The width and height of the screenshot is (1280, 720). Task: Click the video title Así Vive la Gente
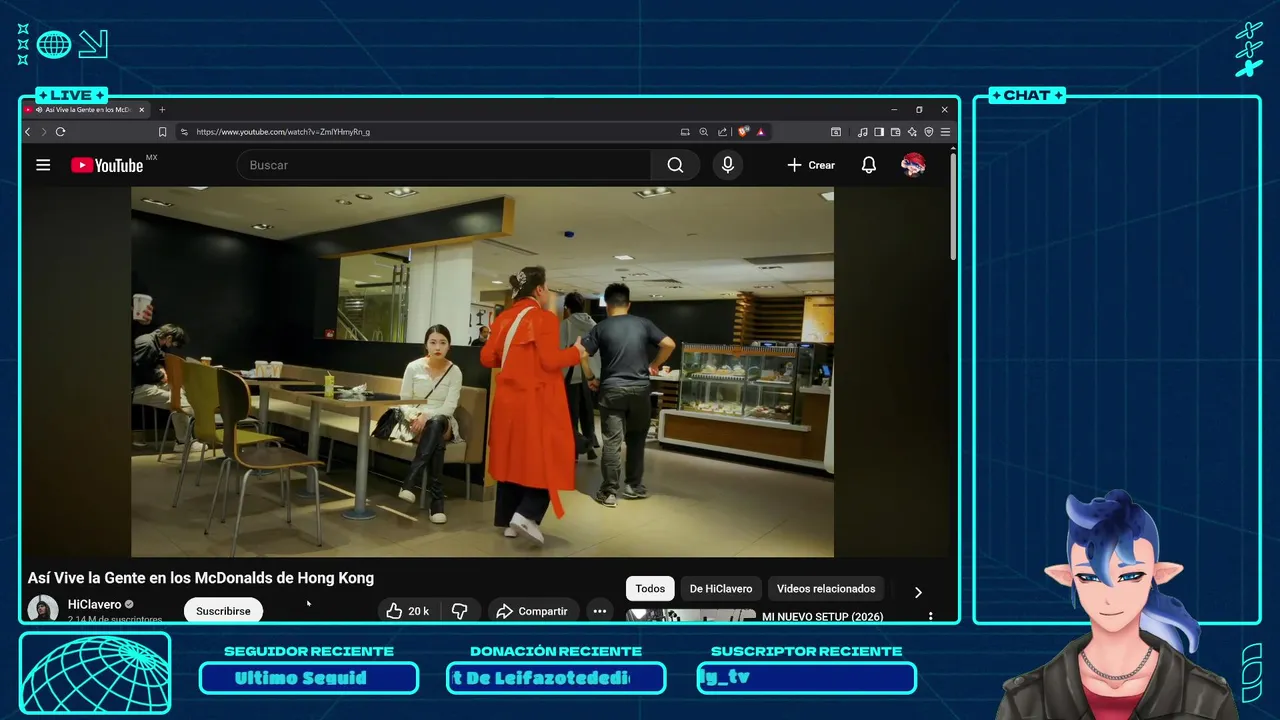[201, 578]
